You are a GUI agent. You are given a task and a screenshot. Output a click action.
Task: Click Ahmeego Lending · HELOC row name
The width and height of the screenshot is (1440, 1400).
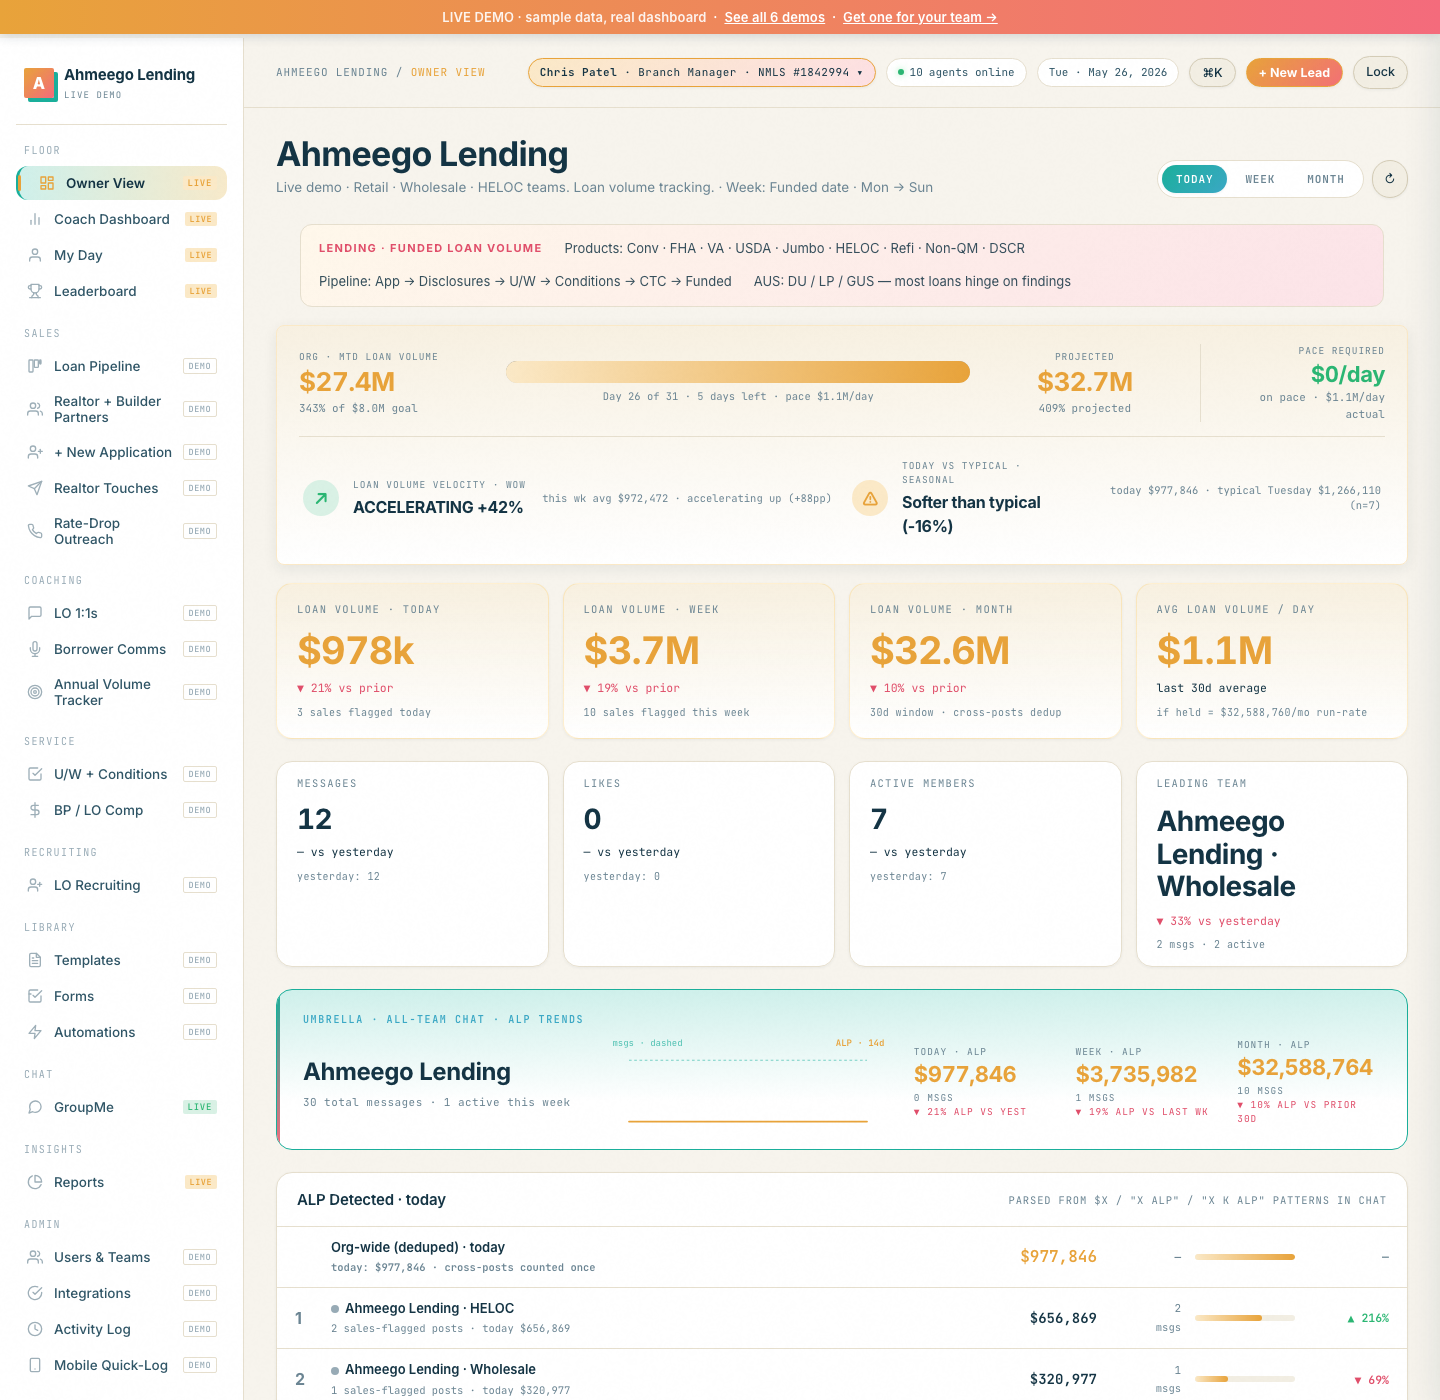coord(429,1308)
